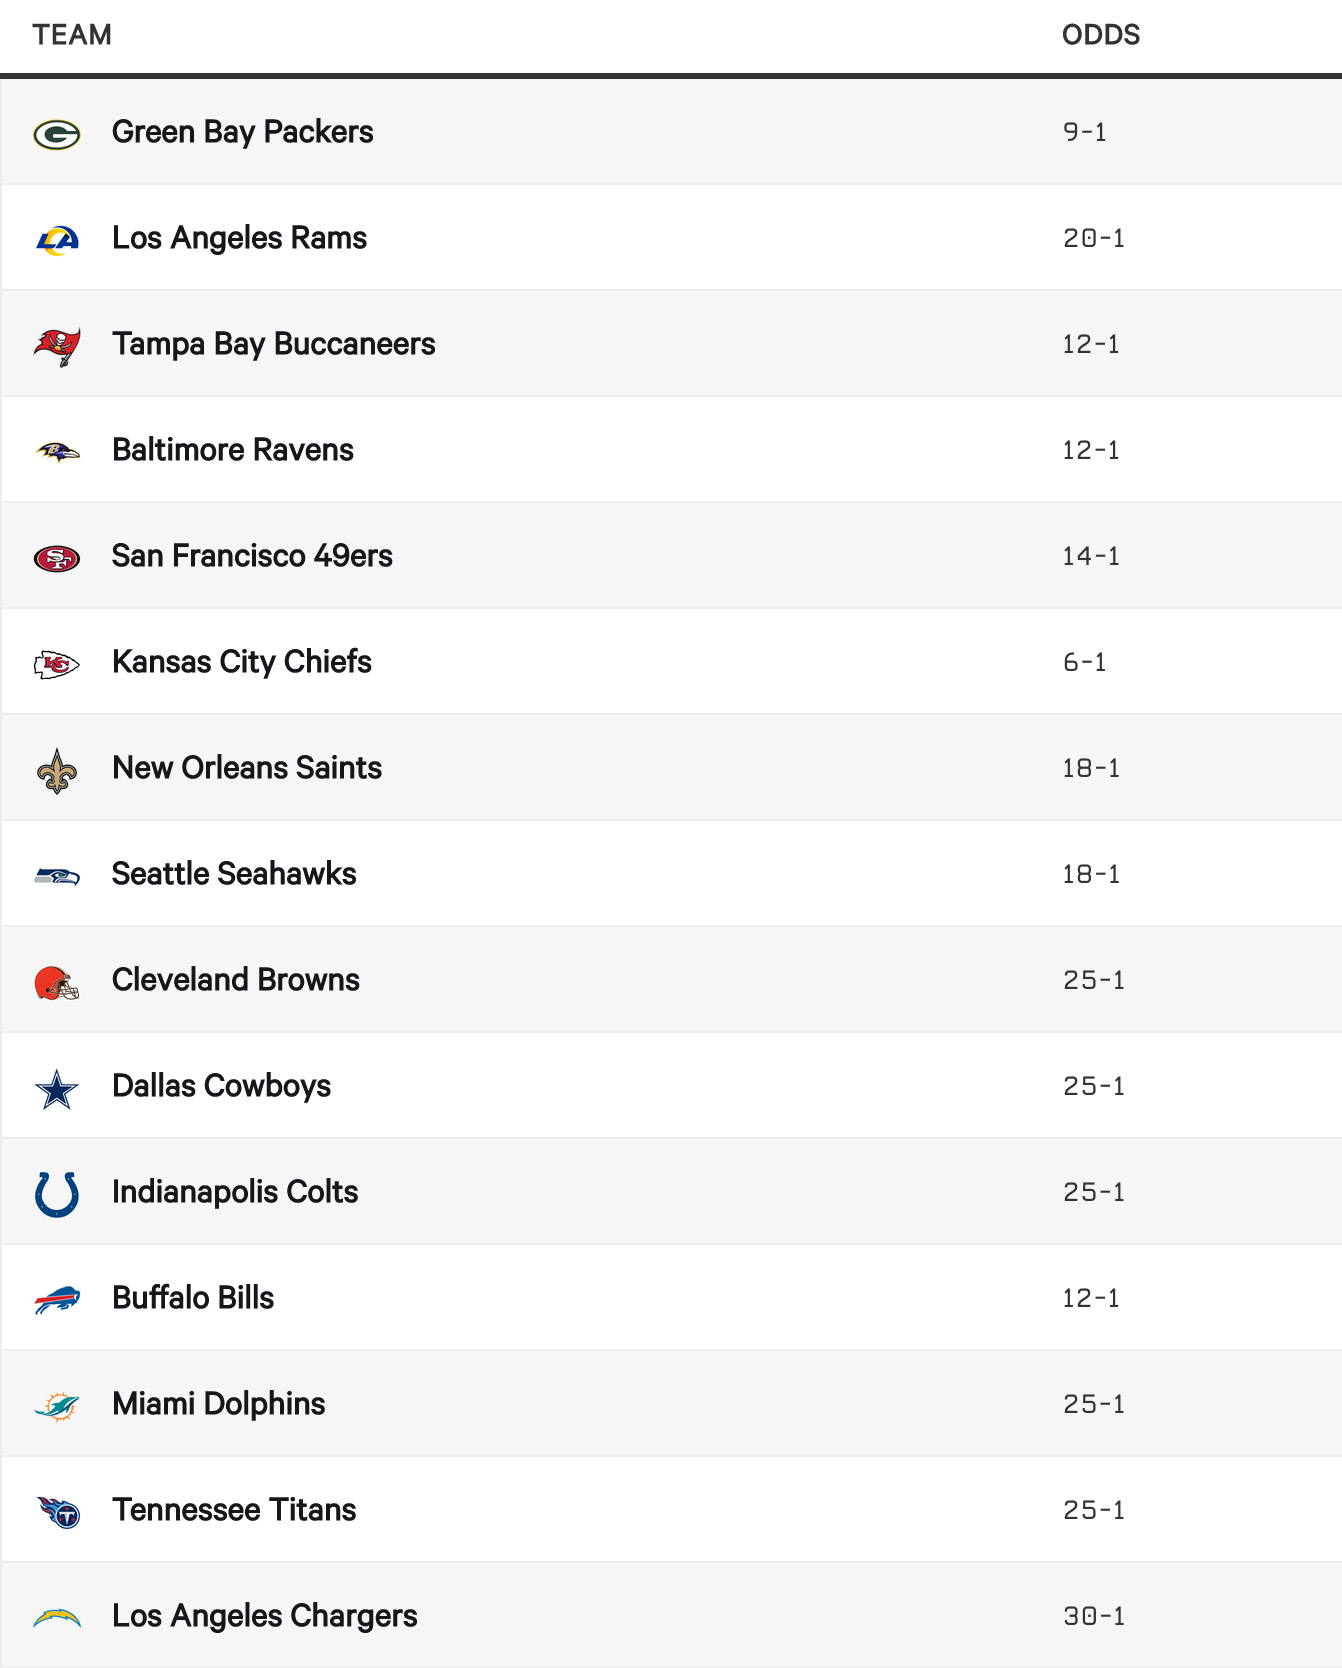Viewport: 1342px width, 1668px height.
Task: Click the Indianapolis Colts horseshoe logo
Action: coord(57,1194)
